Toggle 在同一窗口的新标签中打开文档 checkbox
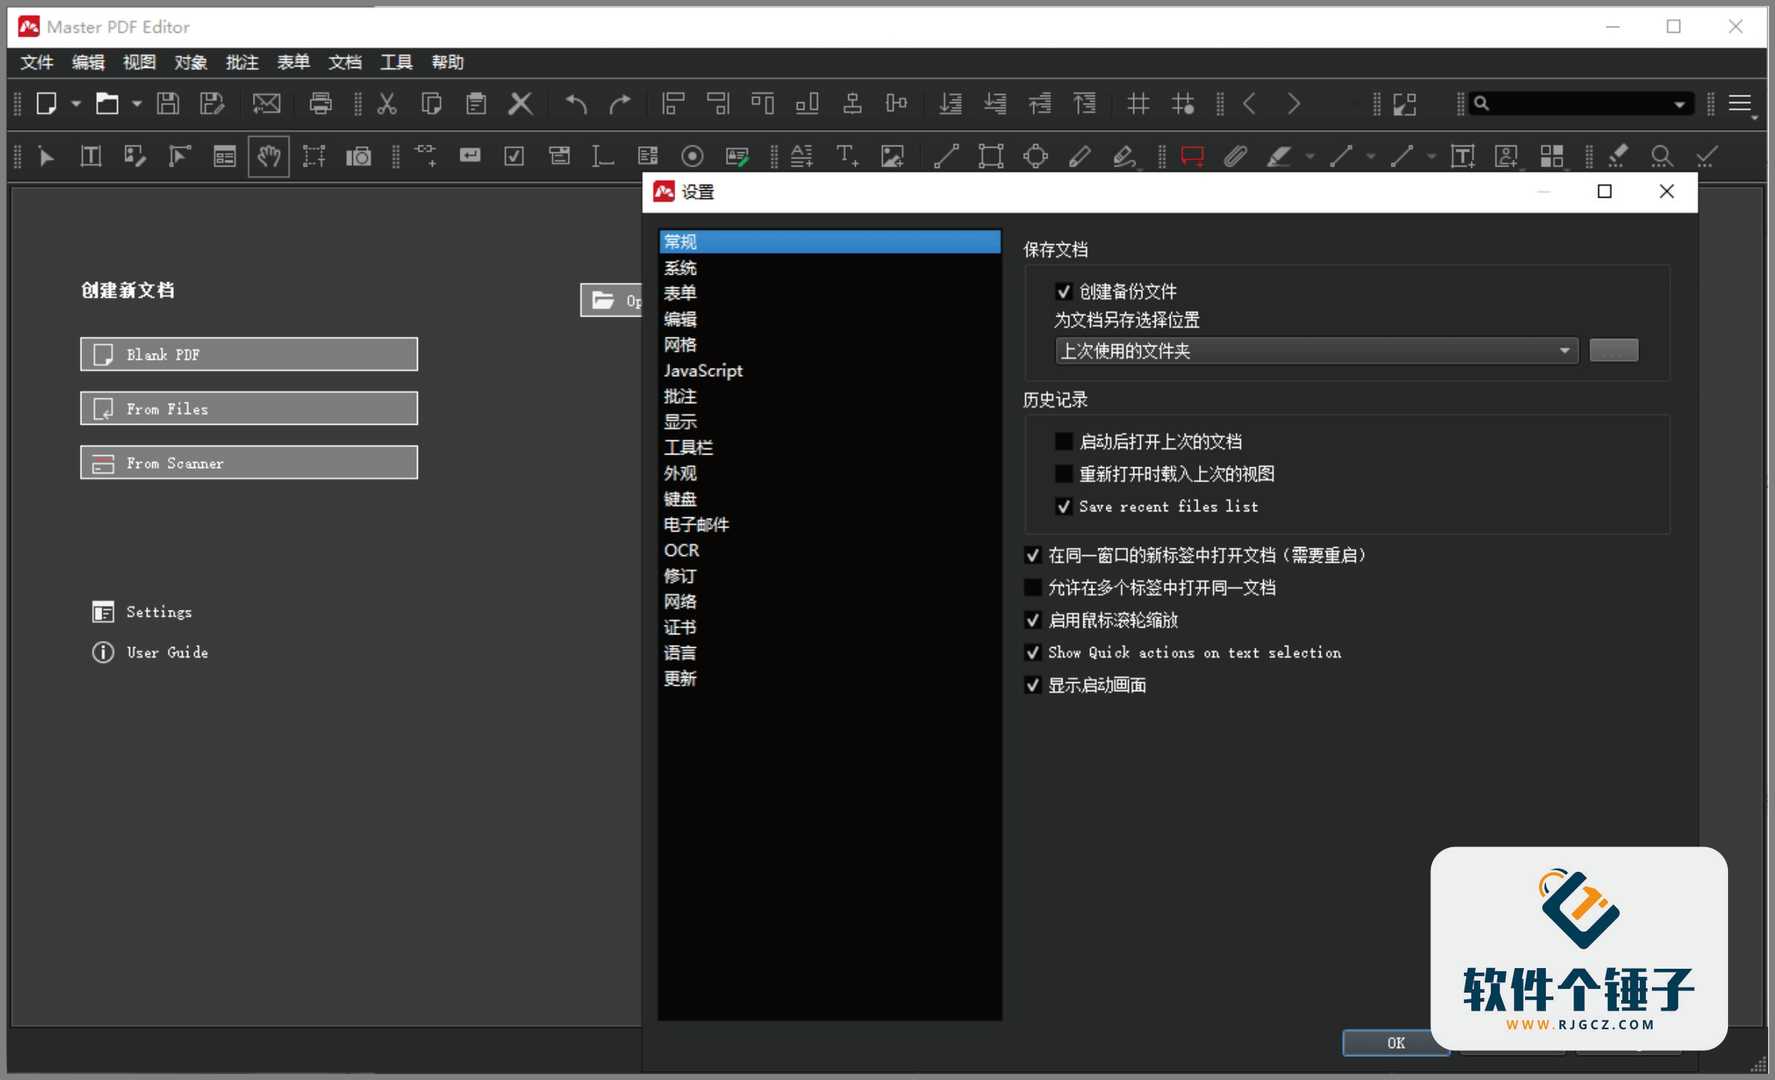Image resolution: width=1775 pixels, height=1080 pixels. [x=1033, y=555]
